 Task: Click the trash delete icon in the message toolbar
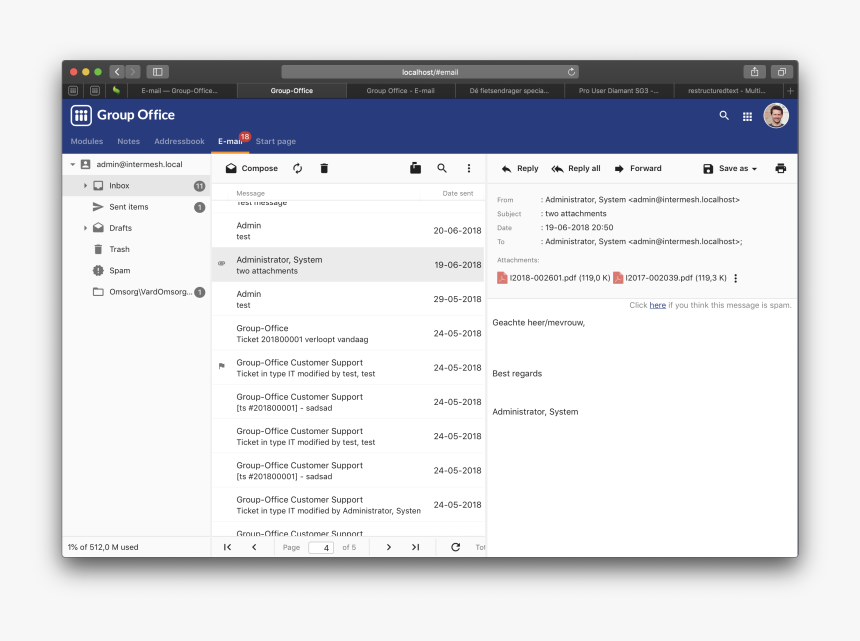pyautogui.click(x=324, y=169)
